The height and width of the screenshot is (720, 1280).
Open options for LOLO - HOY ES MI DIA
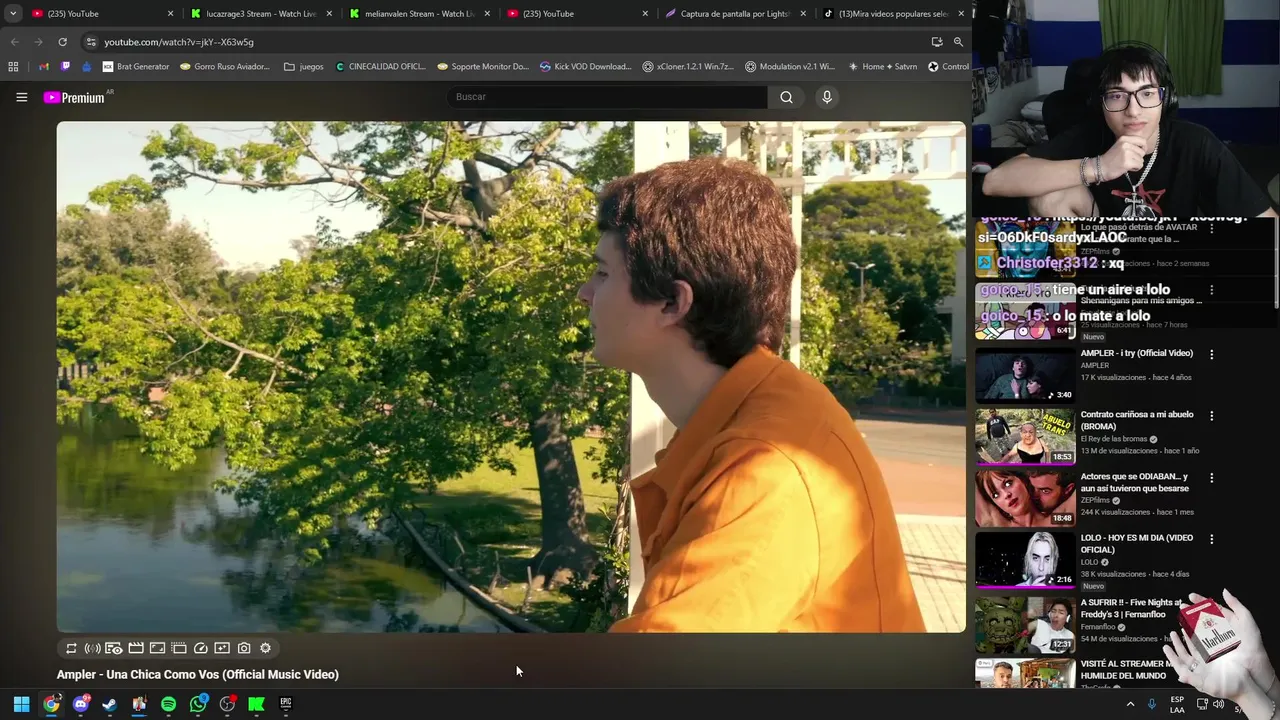point(1211,539)
